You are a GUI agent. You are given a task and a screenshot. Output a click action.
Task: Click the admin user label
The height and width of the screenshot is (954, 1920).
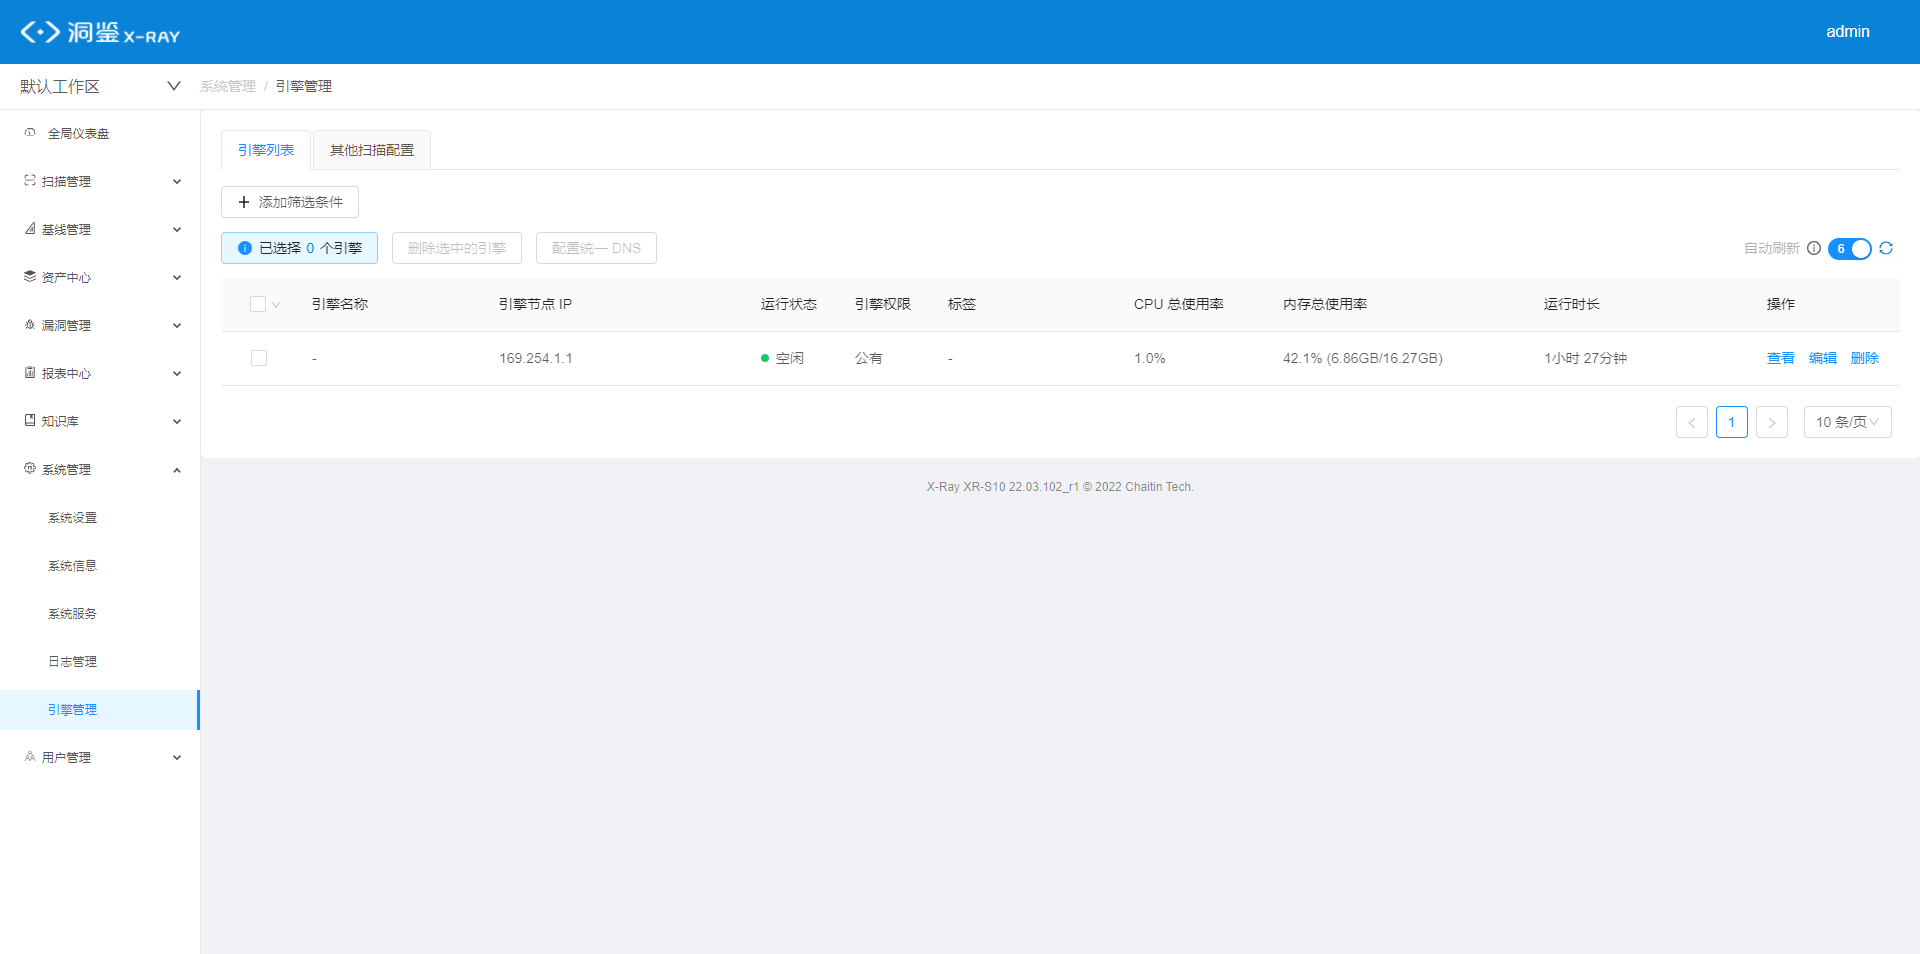1847,32
